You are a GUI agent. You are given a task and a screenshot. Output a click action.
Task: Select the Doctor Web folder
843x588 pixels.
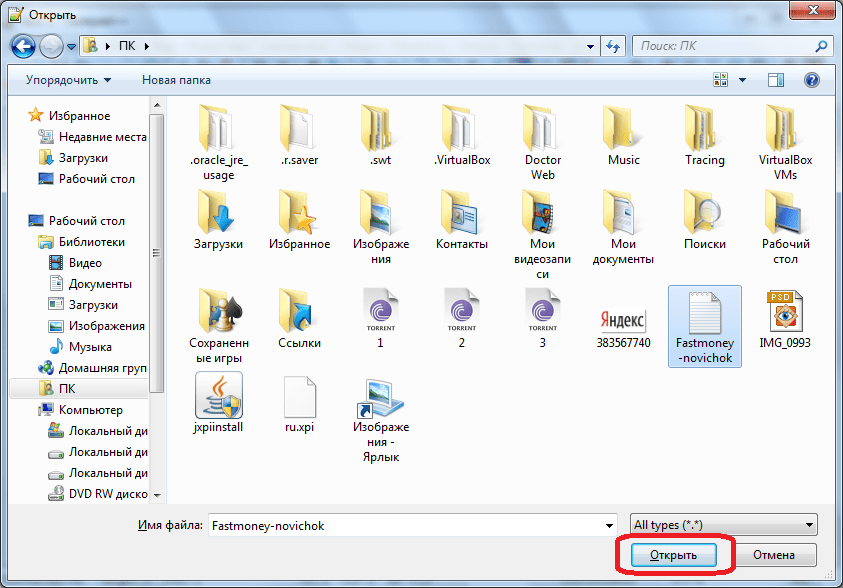542,142
